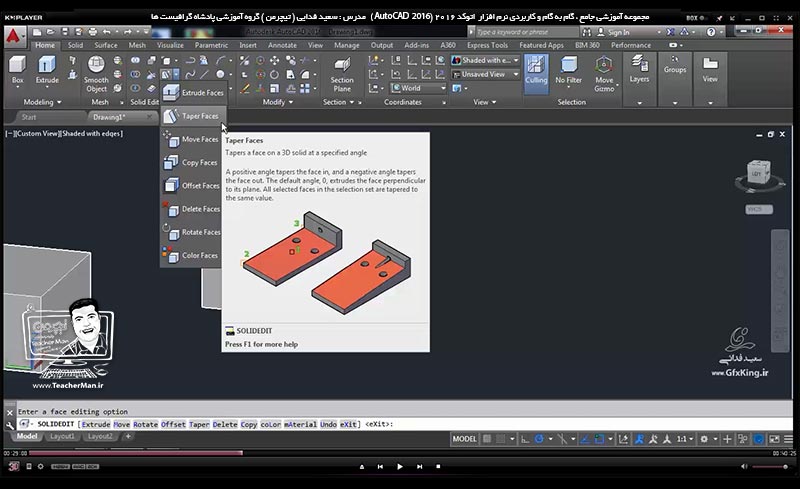Open the Start file tab

click(x=29, y=117)
